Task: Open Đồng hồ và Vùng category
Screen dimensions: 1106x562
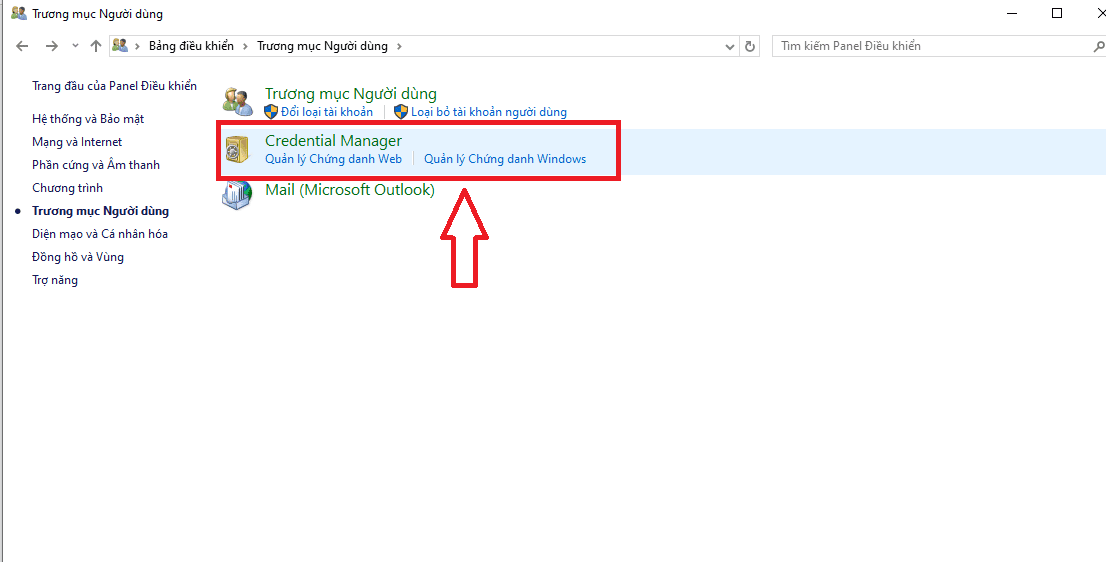Action: (x=78, y=257)
